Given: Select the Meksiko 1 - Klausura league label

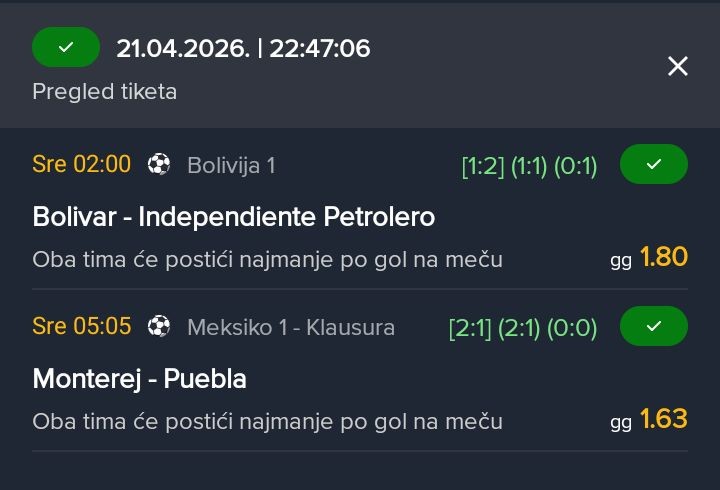Looking at the screenshot, I should (291, 327).
